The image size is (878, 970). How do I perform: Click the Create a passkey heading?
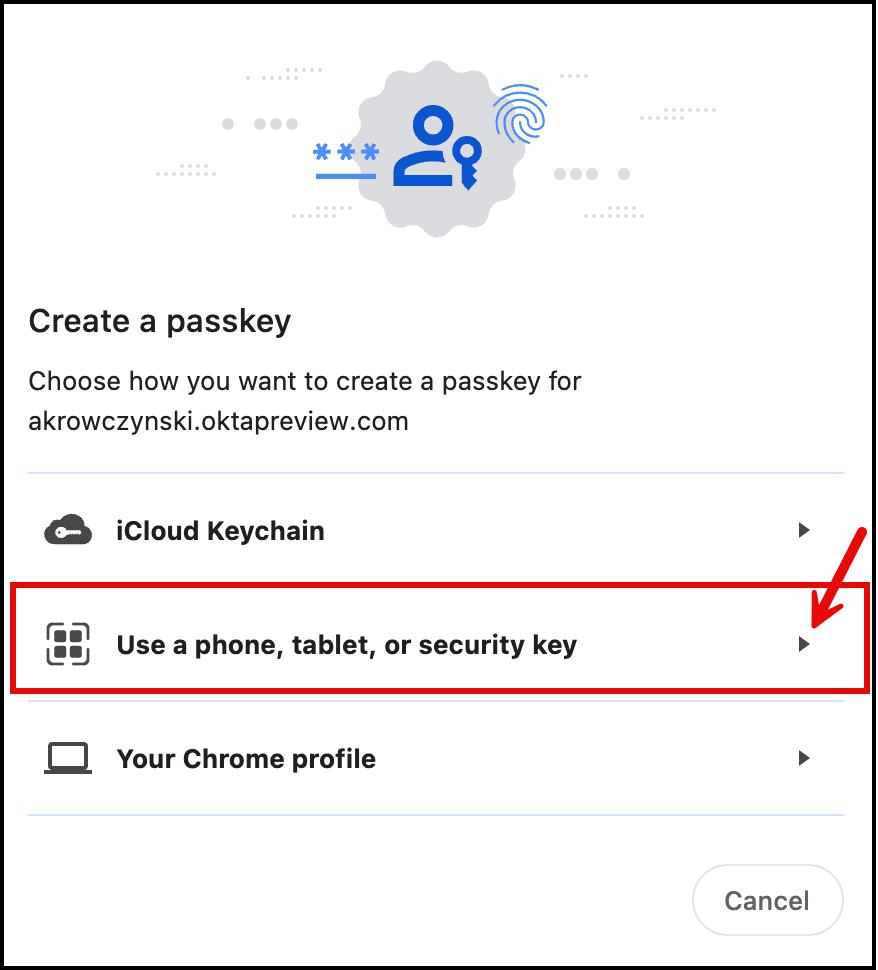pos(160,321)
